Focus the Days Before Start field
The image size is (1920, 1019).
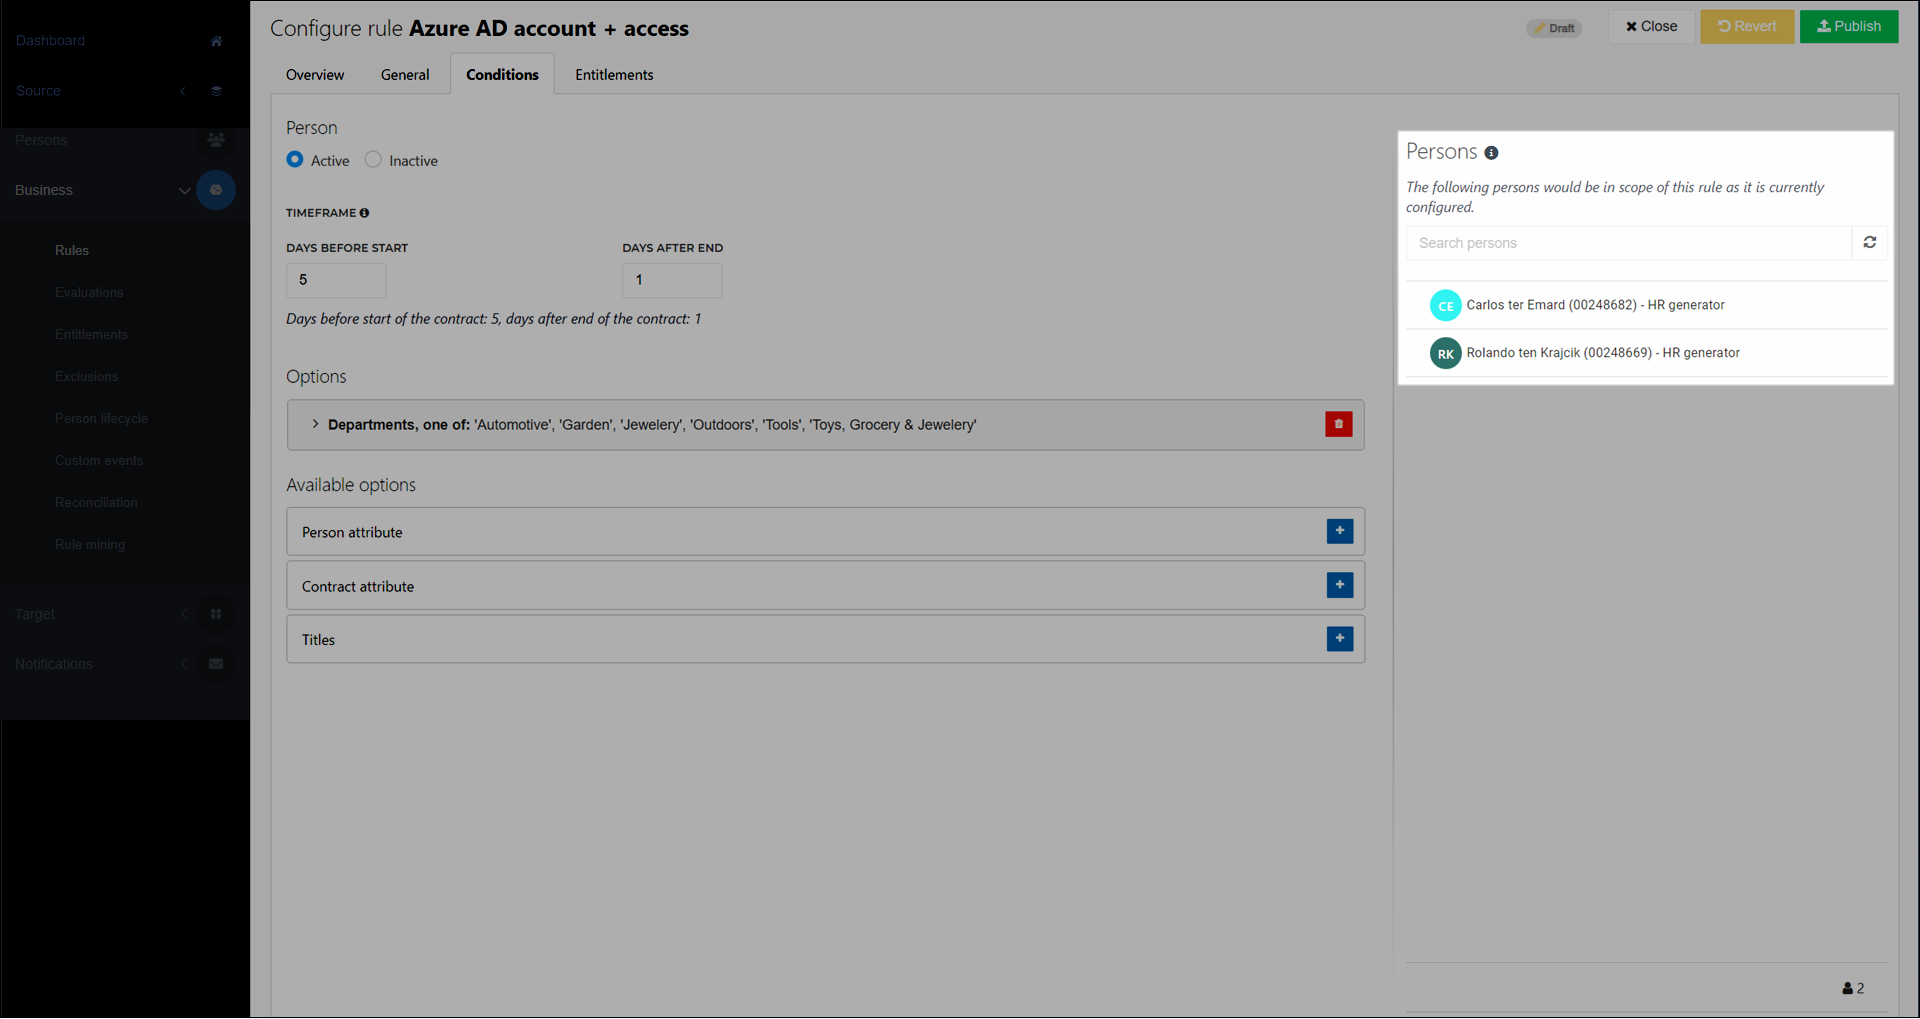click(336, 280)
